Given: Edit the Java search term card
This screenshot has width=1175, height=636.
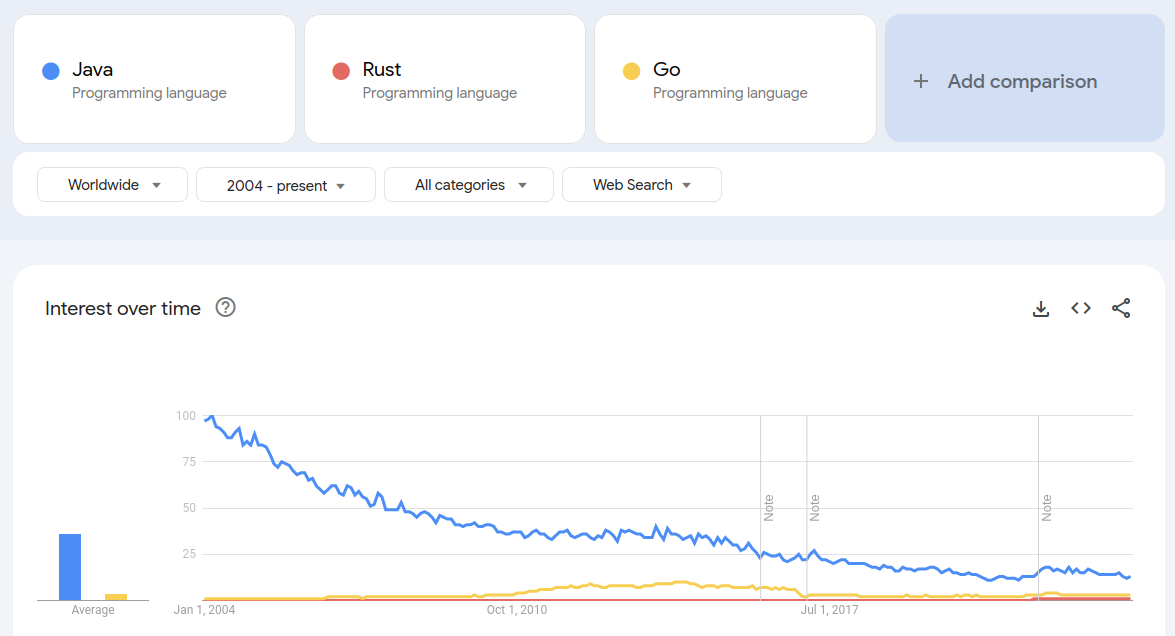Looking at the screenshot, I should tap(154, 80).
